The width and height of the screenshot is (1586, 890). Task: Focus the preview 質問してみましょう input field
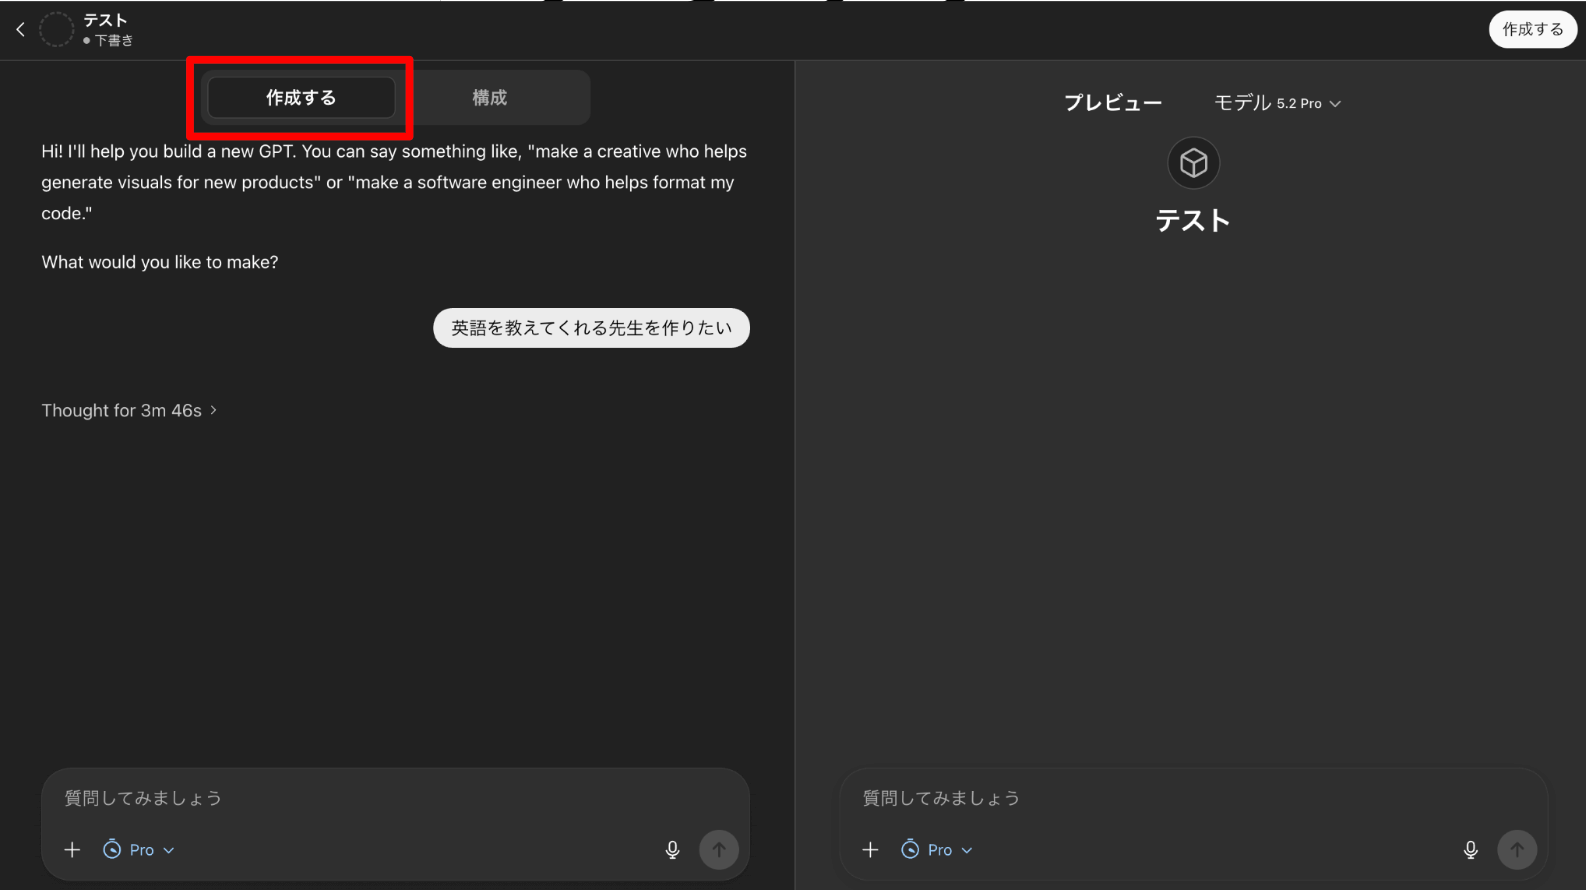1193,798
